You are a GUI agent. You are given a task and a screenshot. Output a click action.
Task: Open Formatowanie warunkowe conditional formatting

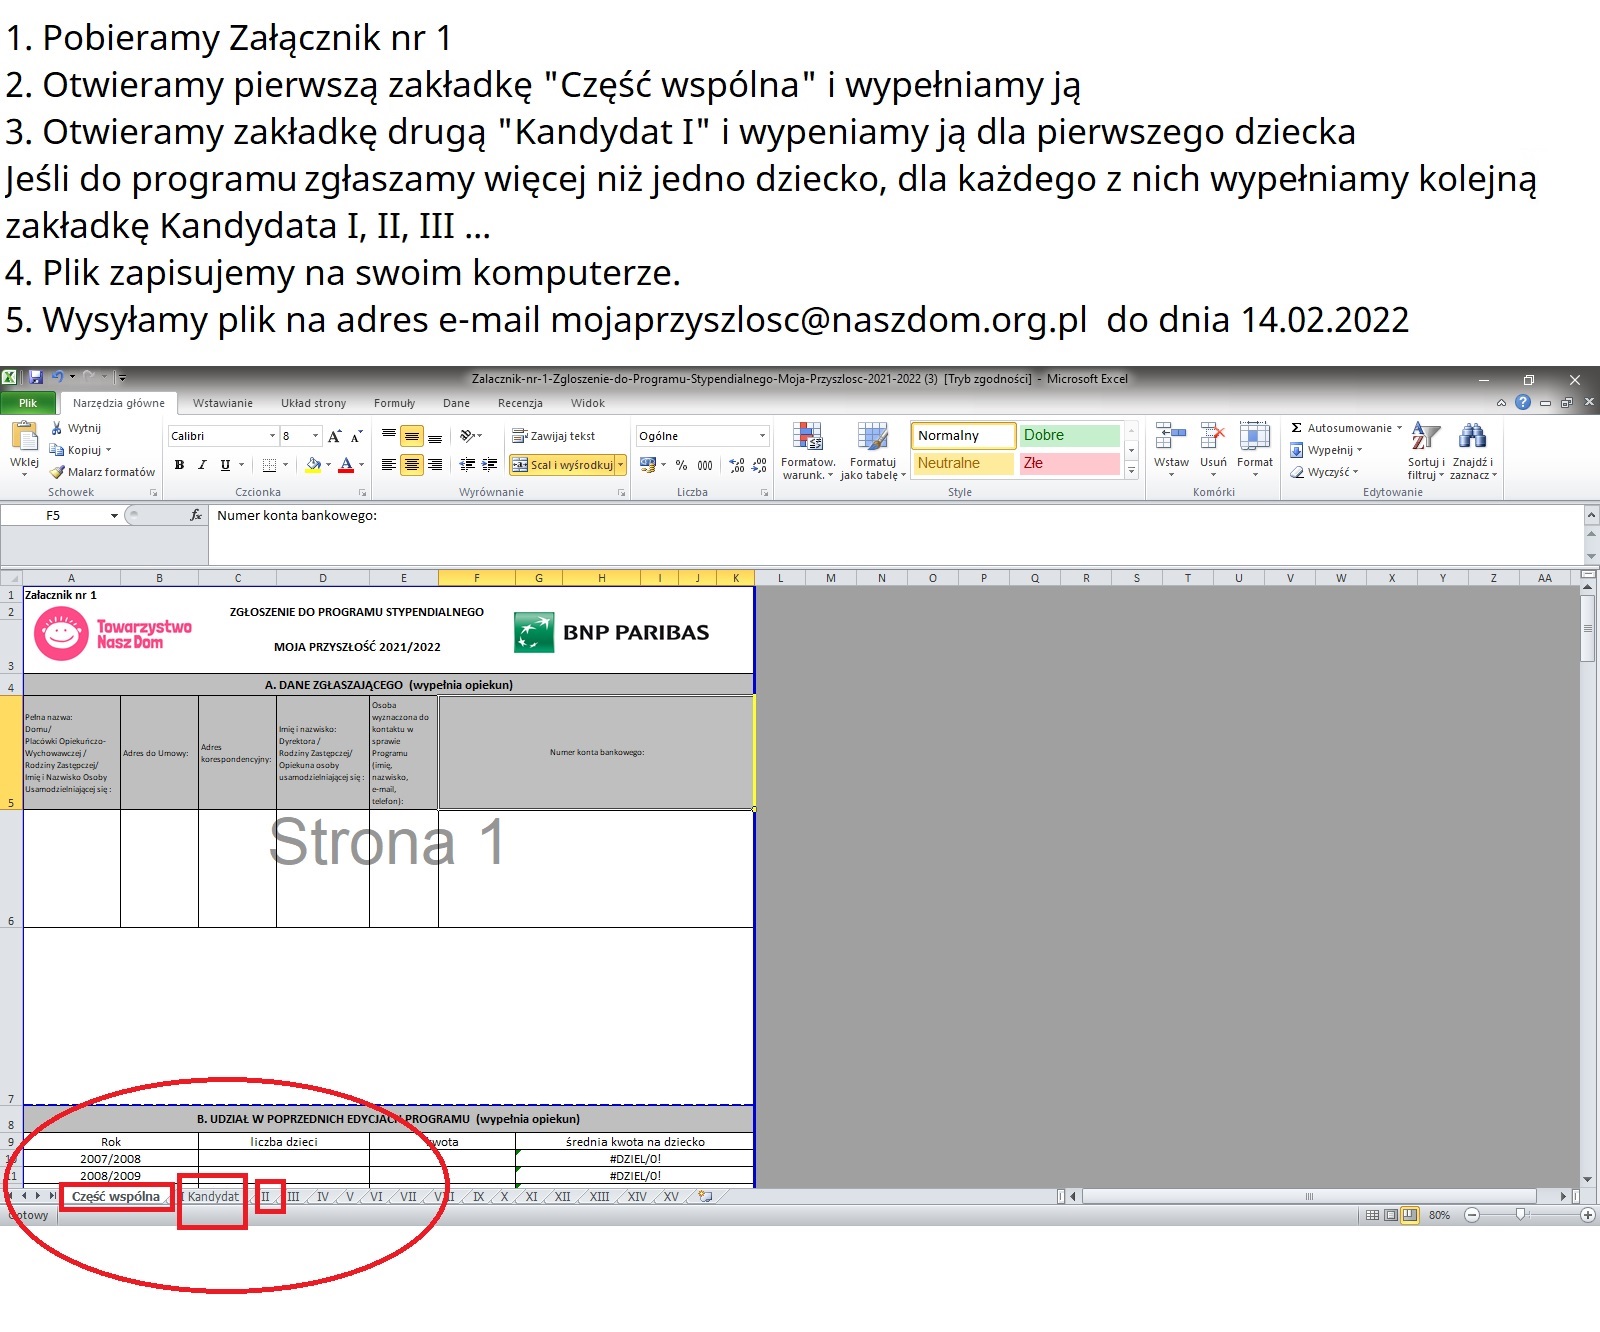coord(808,450)
